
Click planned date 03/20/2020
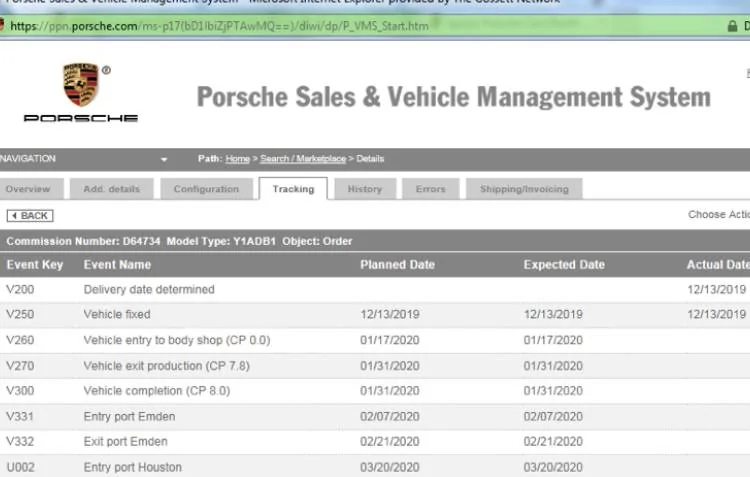click(x=390, y=467)
